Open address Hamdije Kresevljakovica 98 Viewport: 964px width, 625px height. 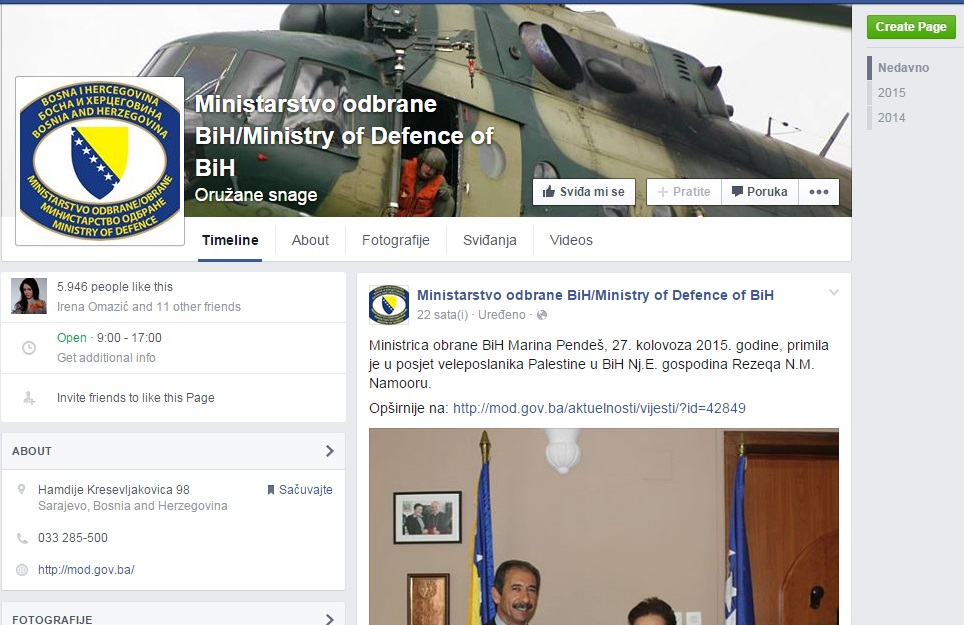(x=114, y=490)
